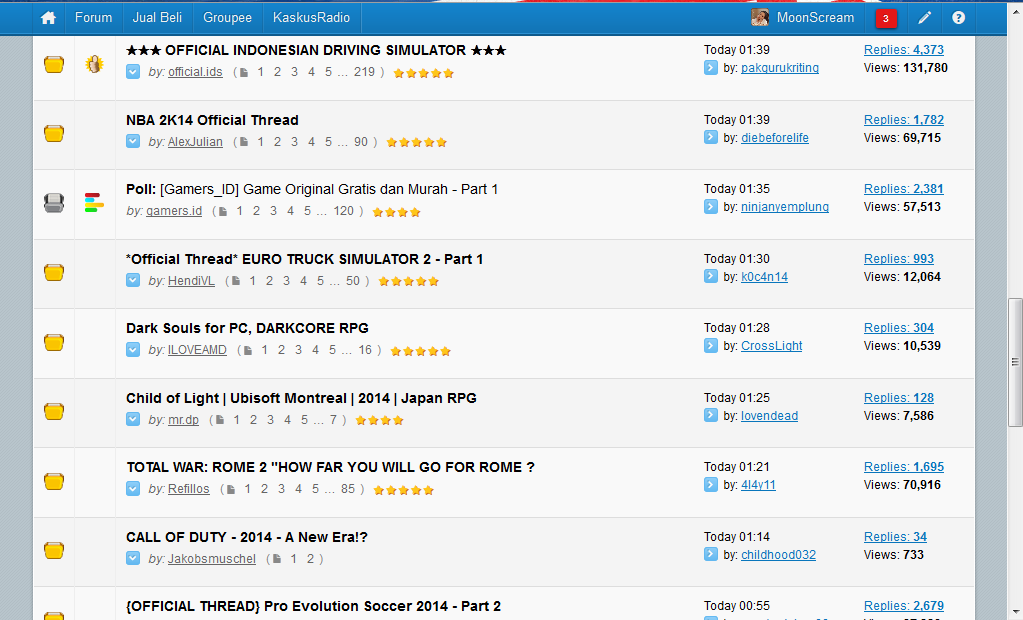Click folder icon of Call of Duty thread
Viewport: 1023px width, 620px height.
click(54, 550)
